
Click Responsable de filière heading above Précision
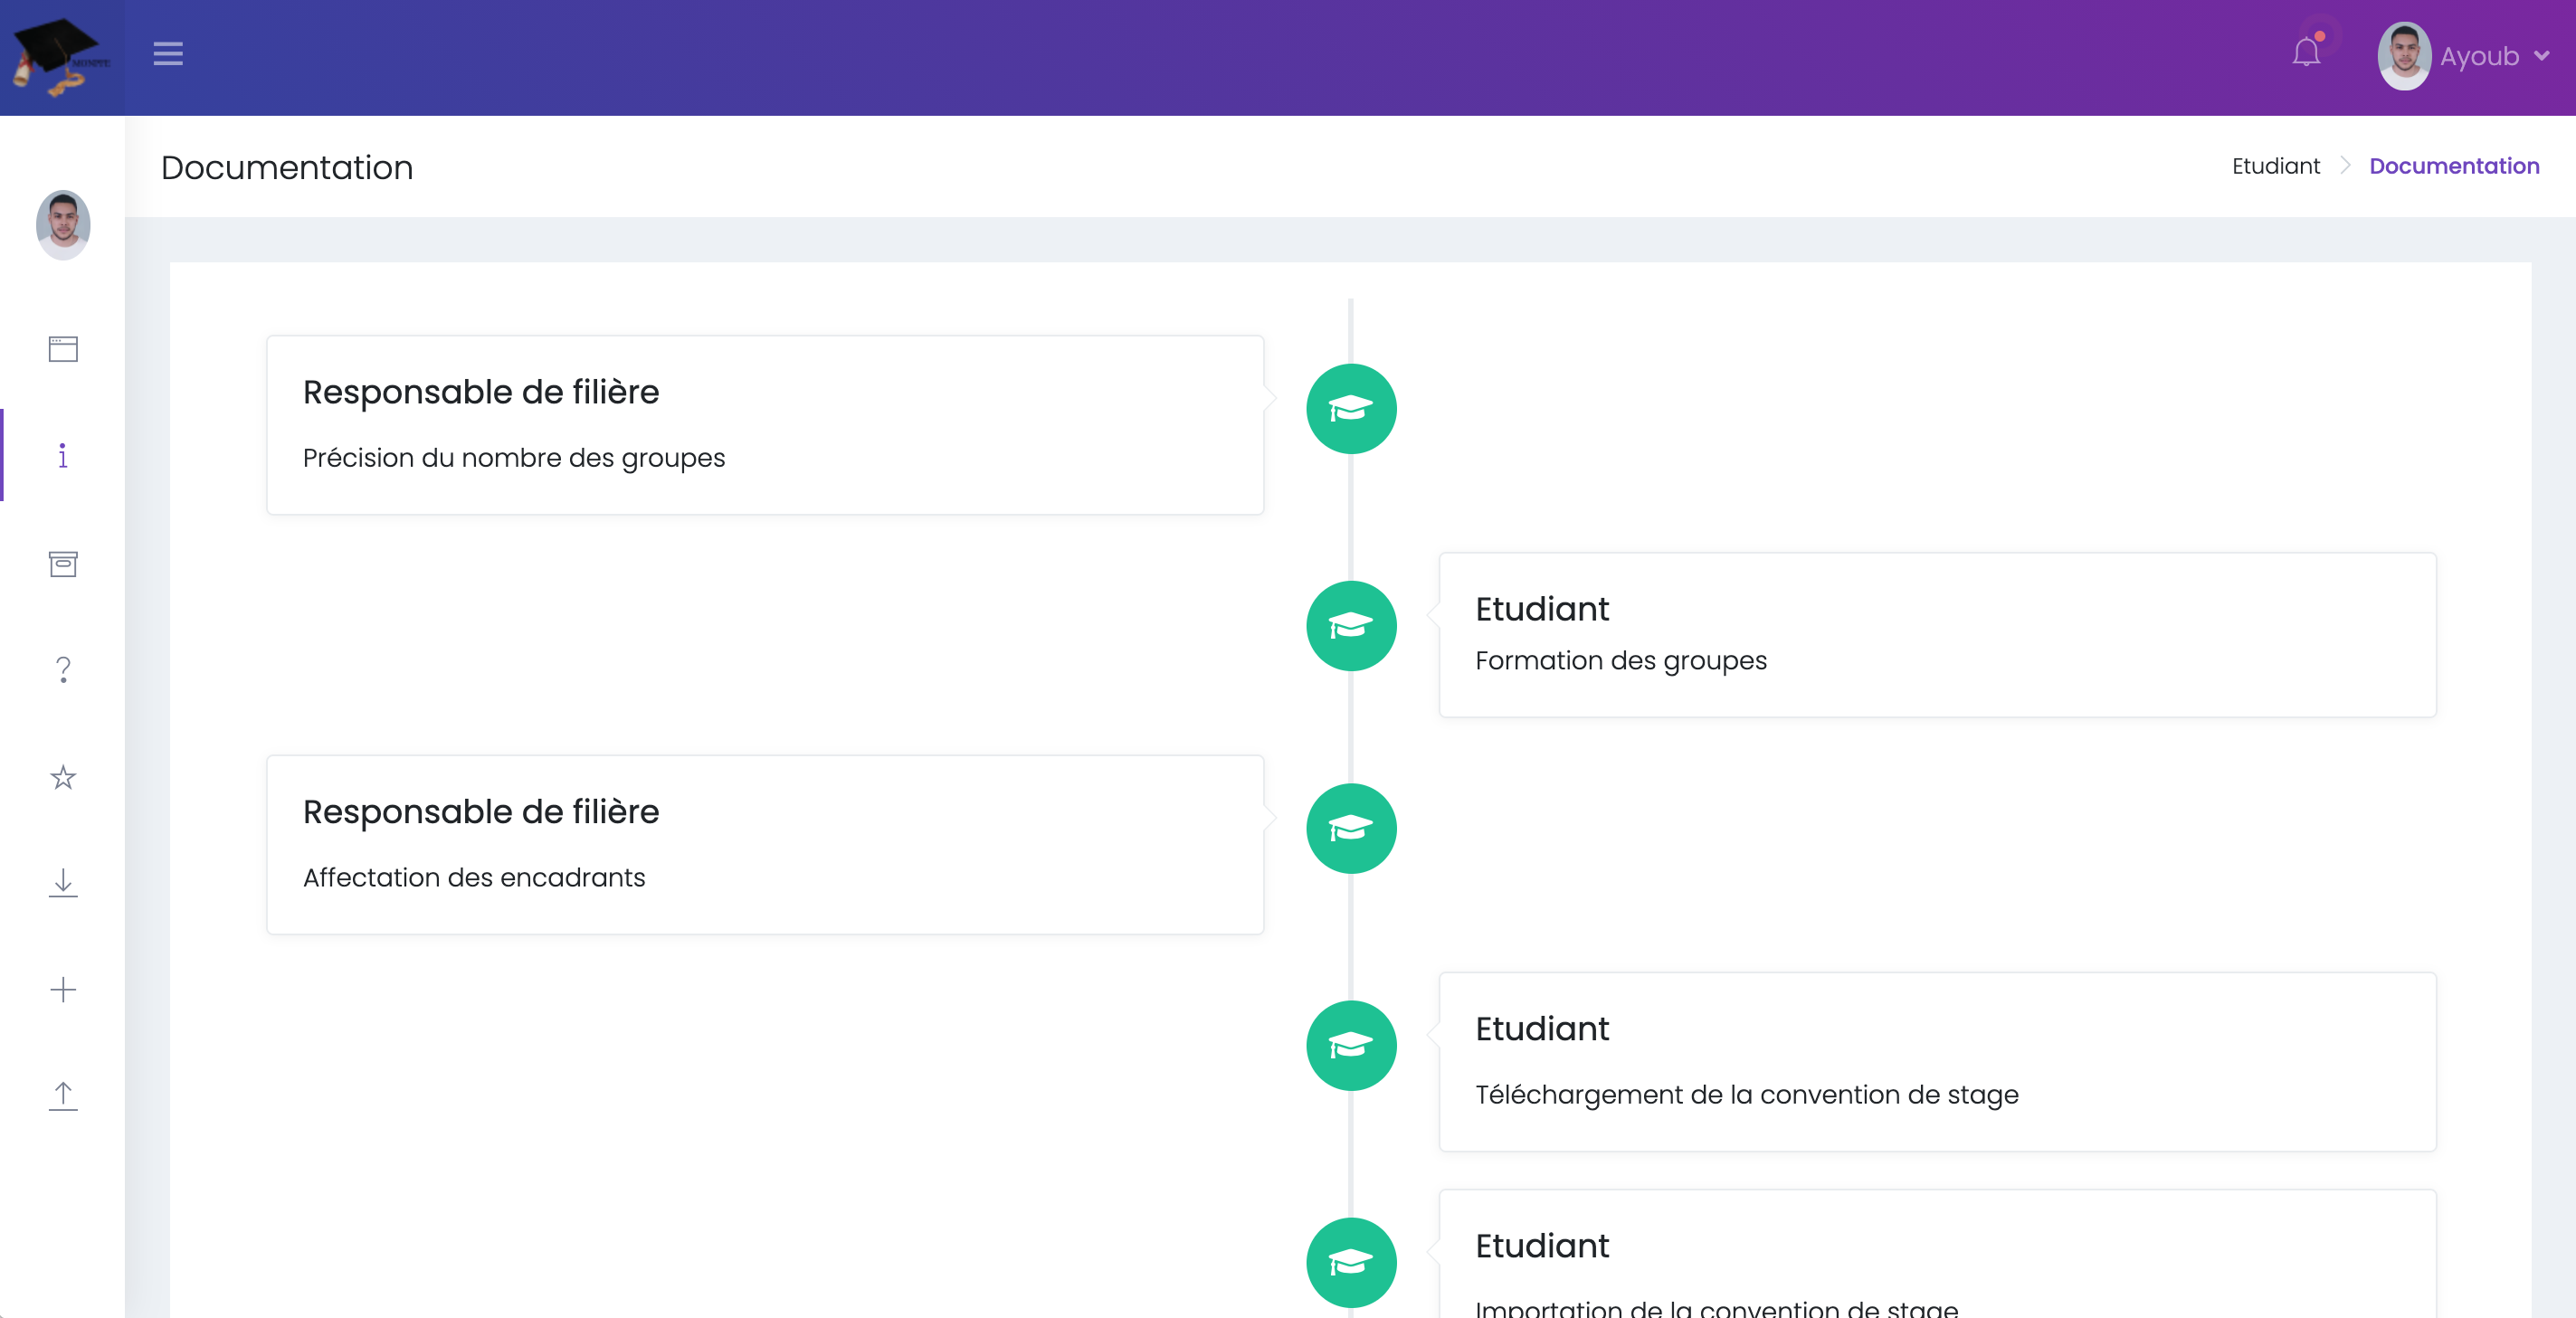click(481, 392)
